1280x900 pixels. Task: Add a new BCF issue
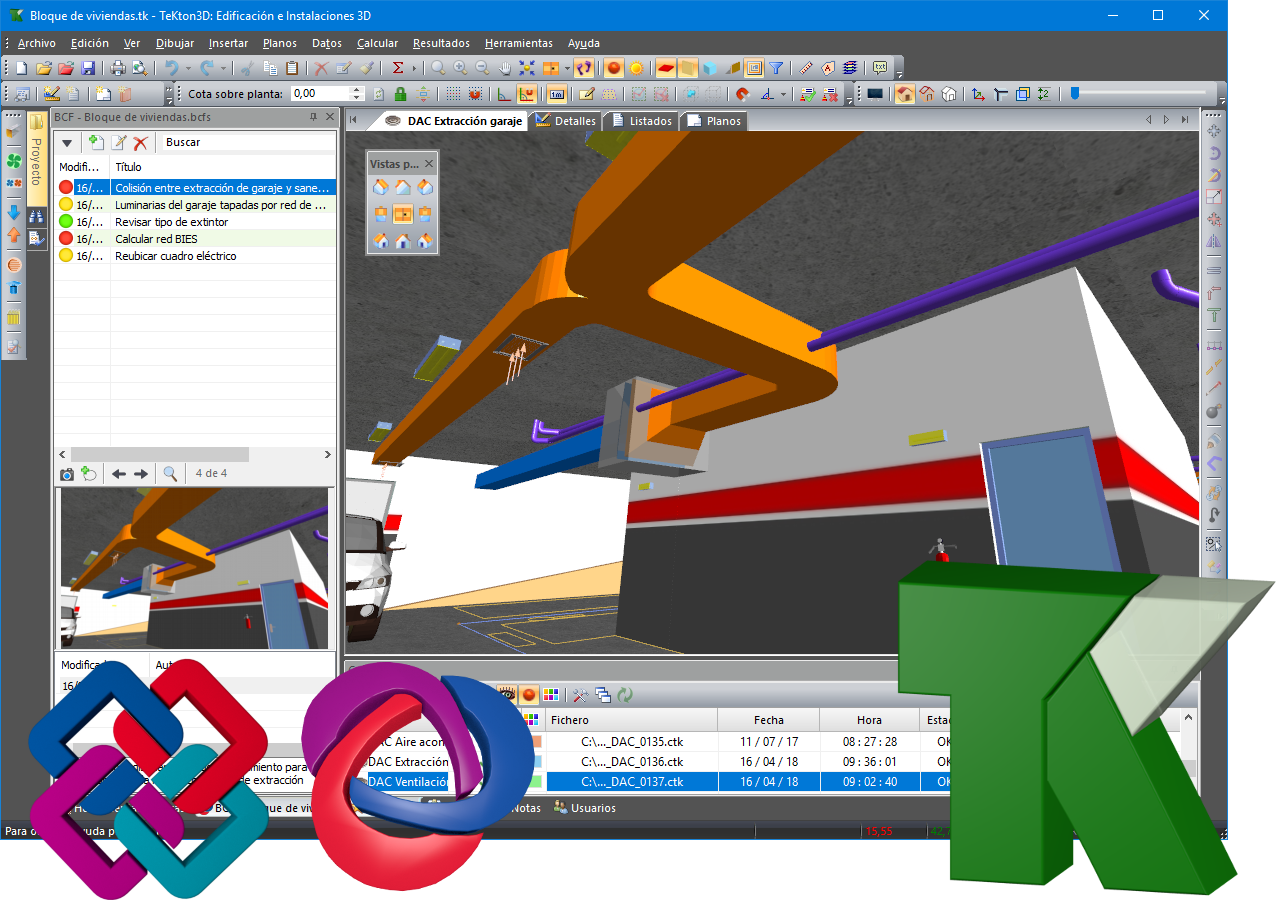click(97, 143)
